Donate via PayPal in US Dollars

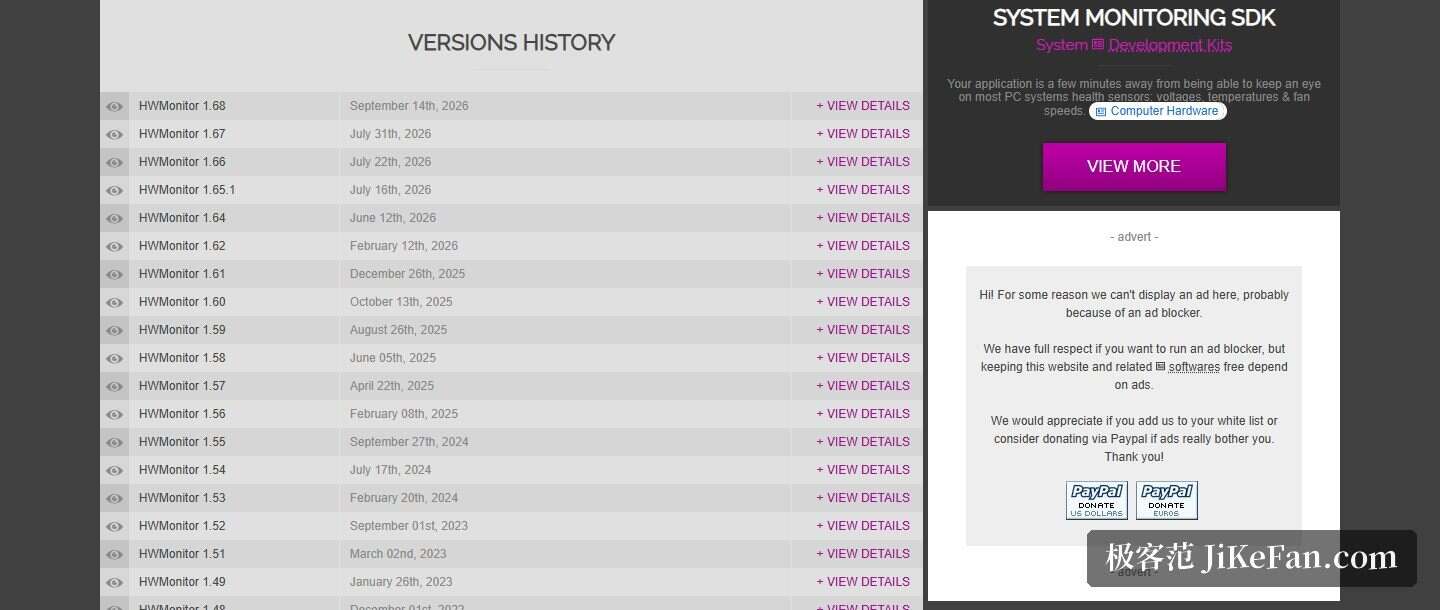click(x=1097, y=500)
